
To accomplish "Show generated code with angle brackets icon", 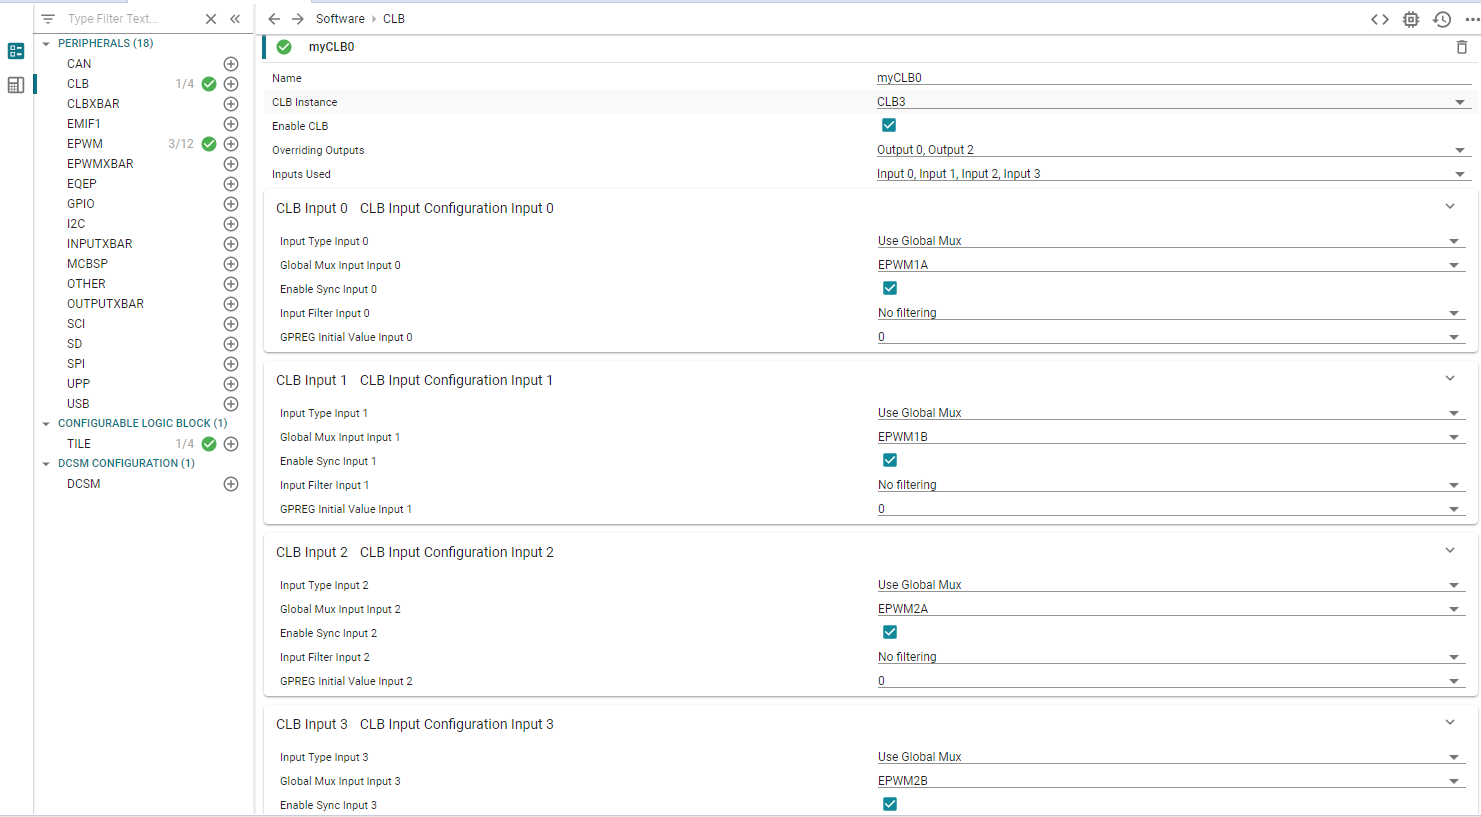I will coord(1380,19).
